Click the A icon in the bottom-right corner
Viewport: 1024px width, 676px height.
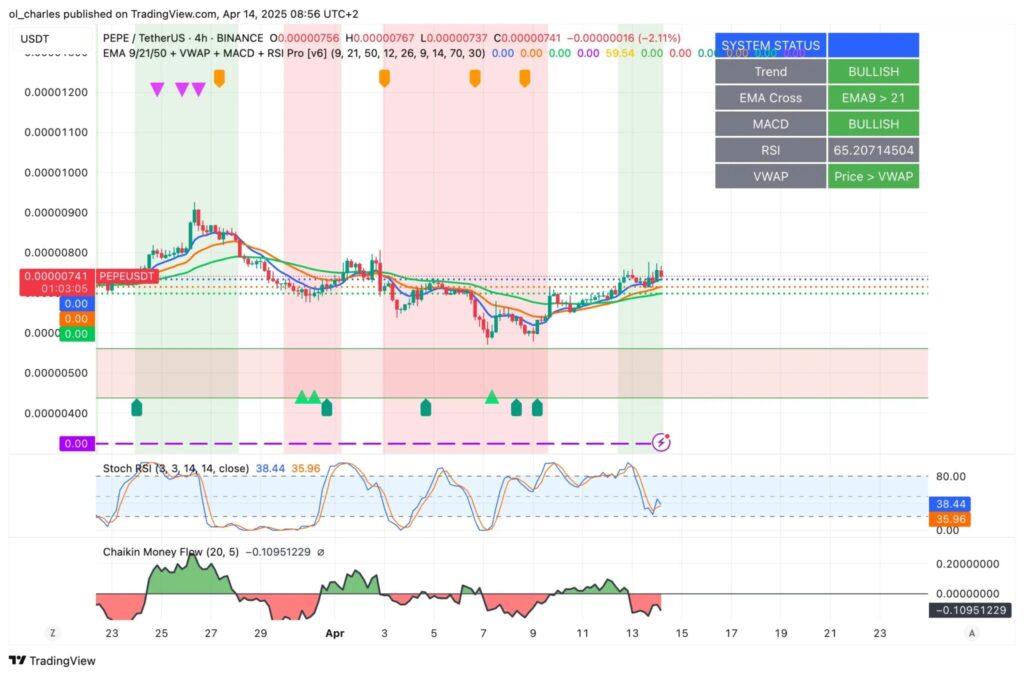pyautogui.click(x=971, y=632)
